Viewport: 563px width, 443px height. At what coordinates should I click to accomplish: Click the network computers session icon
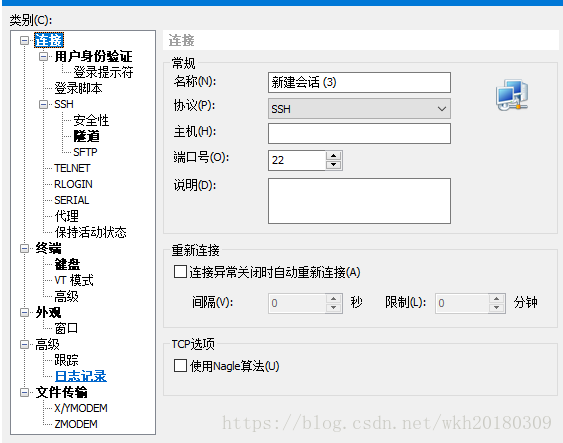click(512, 95)
